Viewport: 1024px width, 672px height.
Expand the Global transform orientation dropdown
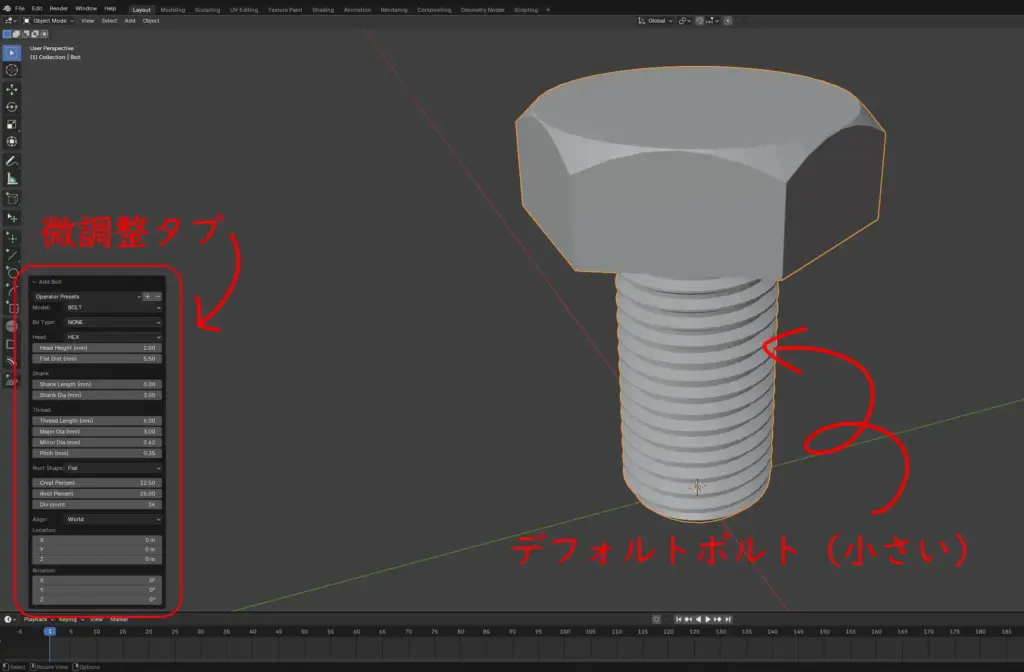(658, 20)
